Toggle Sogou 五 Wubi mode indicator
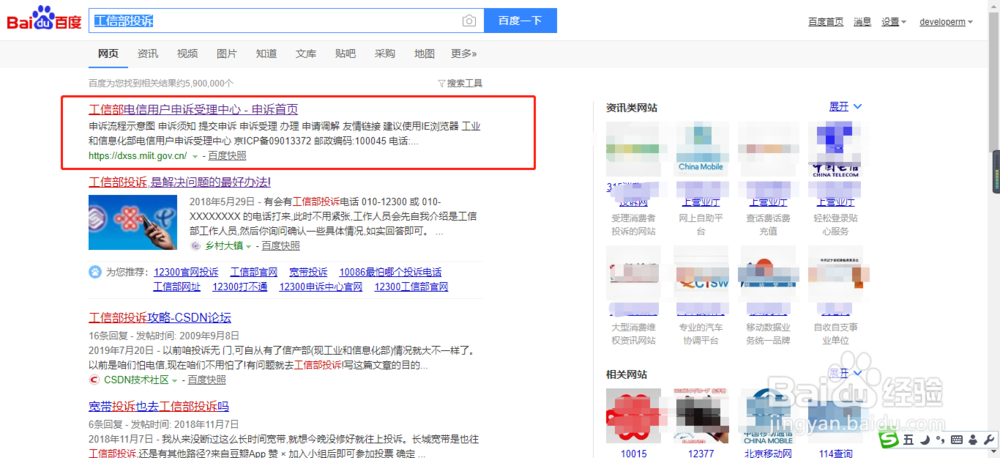 [908, 440]
